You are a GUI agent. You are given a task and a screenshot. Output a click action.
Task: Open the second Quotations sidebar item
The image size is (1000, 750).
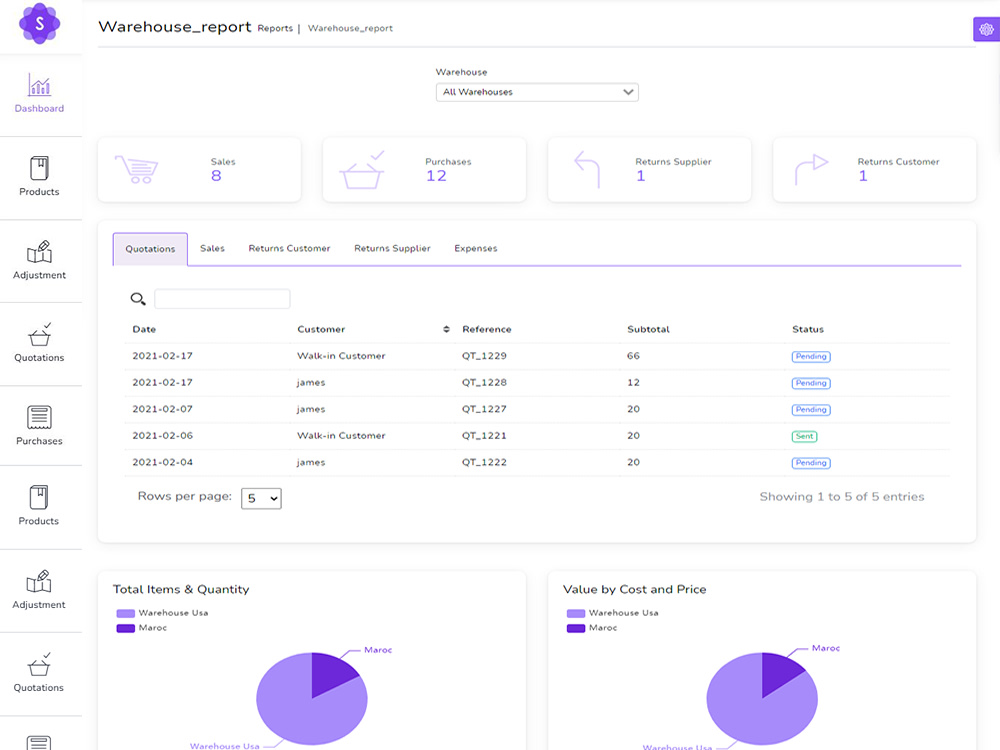[x=39, y=672]
